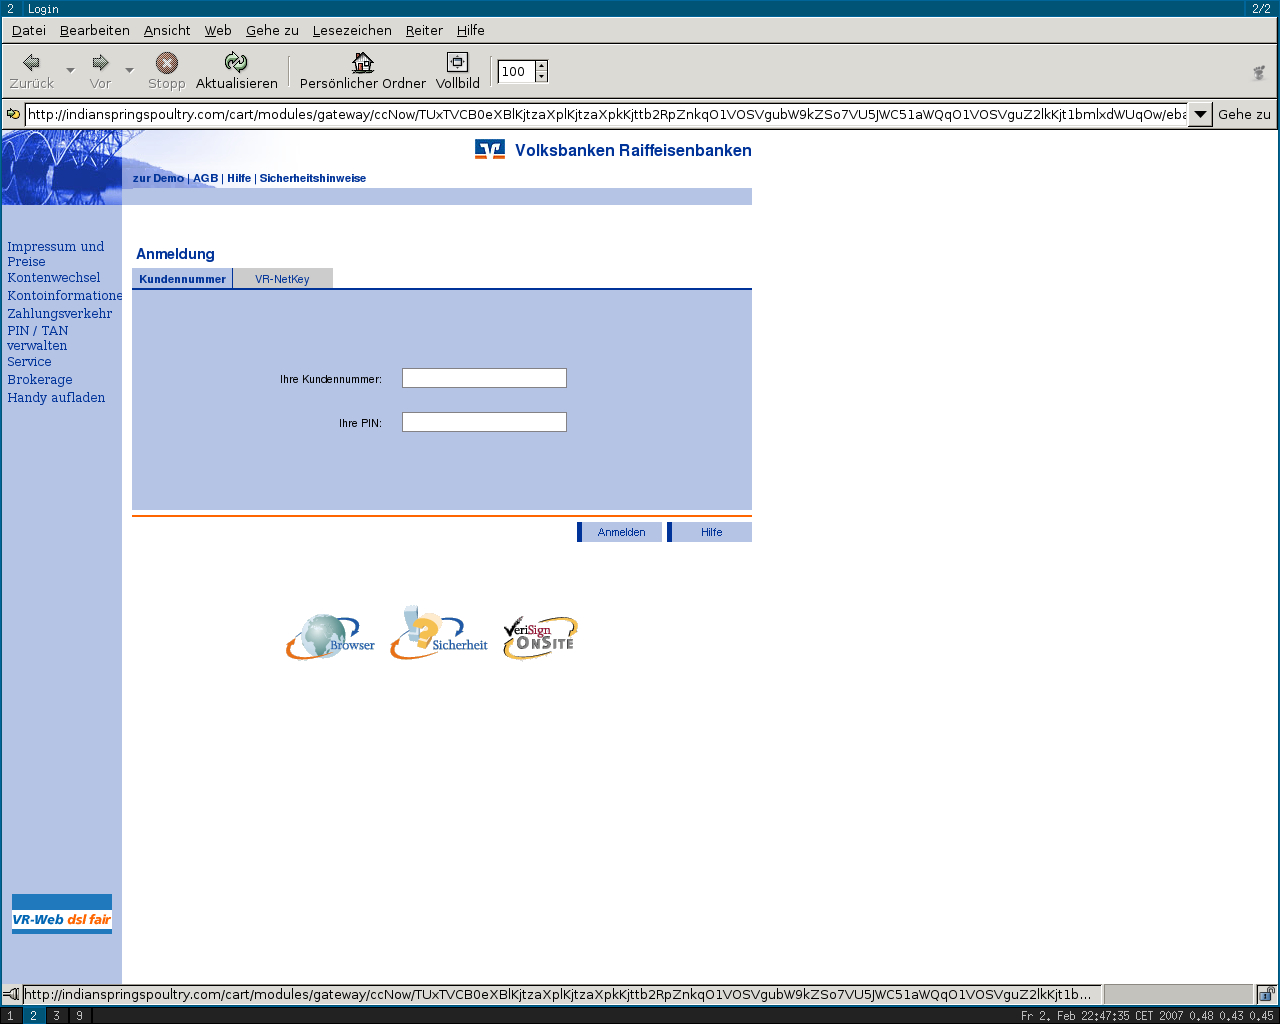Viewport: 1280px width, 1024px height.
Task: Expand the address bar URL dropdown
Action: click(x=1200, y=114)
